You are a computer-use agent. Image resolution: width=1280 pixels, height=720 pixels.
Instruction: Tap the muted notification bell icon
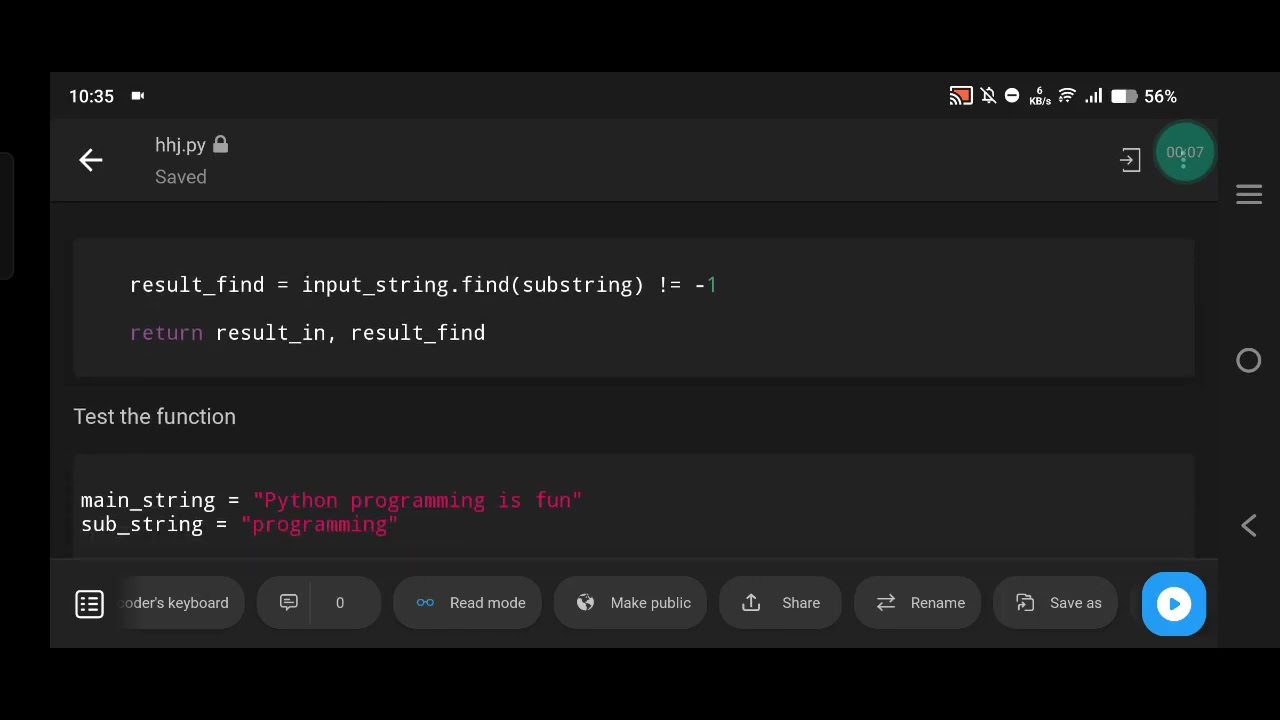988,96
